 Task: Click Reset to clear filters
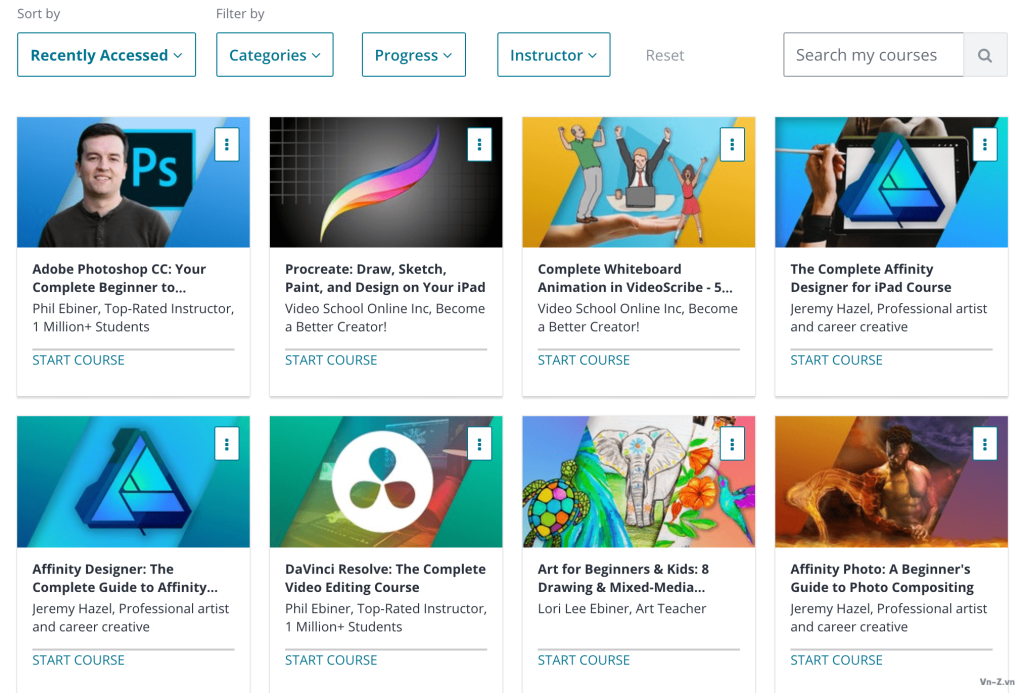click(665, 56)
